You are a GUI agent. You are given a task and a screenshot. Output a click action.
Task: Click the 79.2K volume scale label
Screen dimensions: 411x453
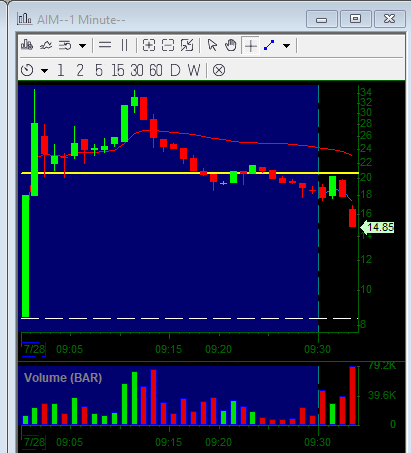pos(382,366)
